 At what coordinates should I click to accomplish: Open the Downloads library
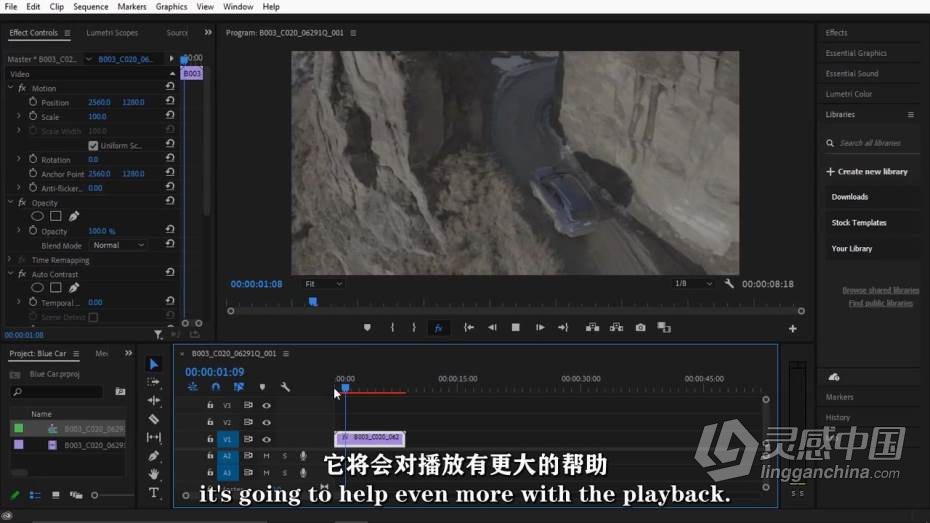(x=849, y=197)
